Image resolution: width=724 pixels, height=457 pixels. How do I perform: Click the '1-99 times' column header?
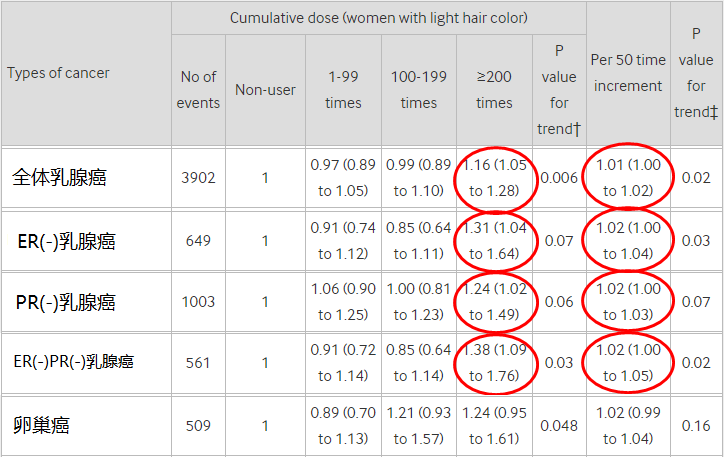[345, 90]
